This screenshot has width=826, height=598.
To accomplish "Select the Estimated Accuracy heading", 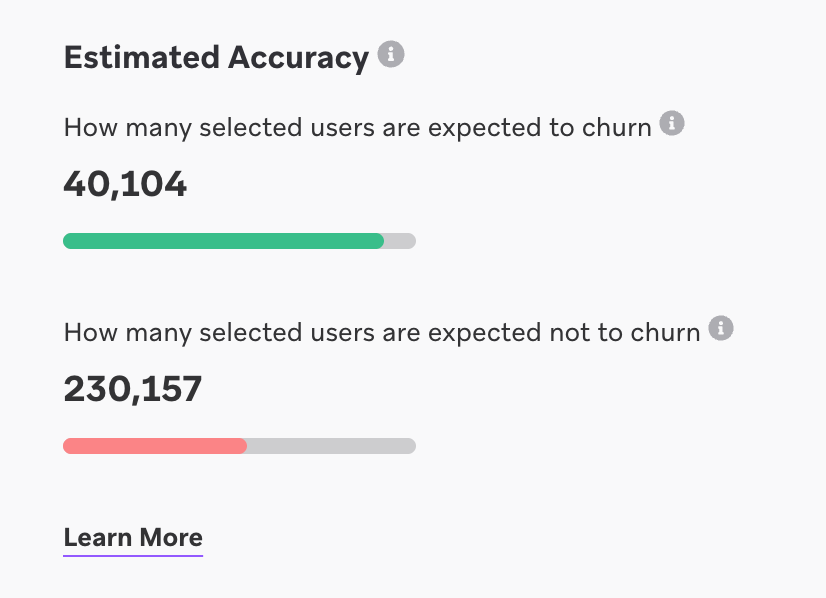I will [216, 58].
